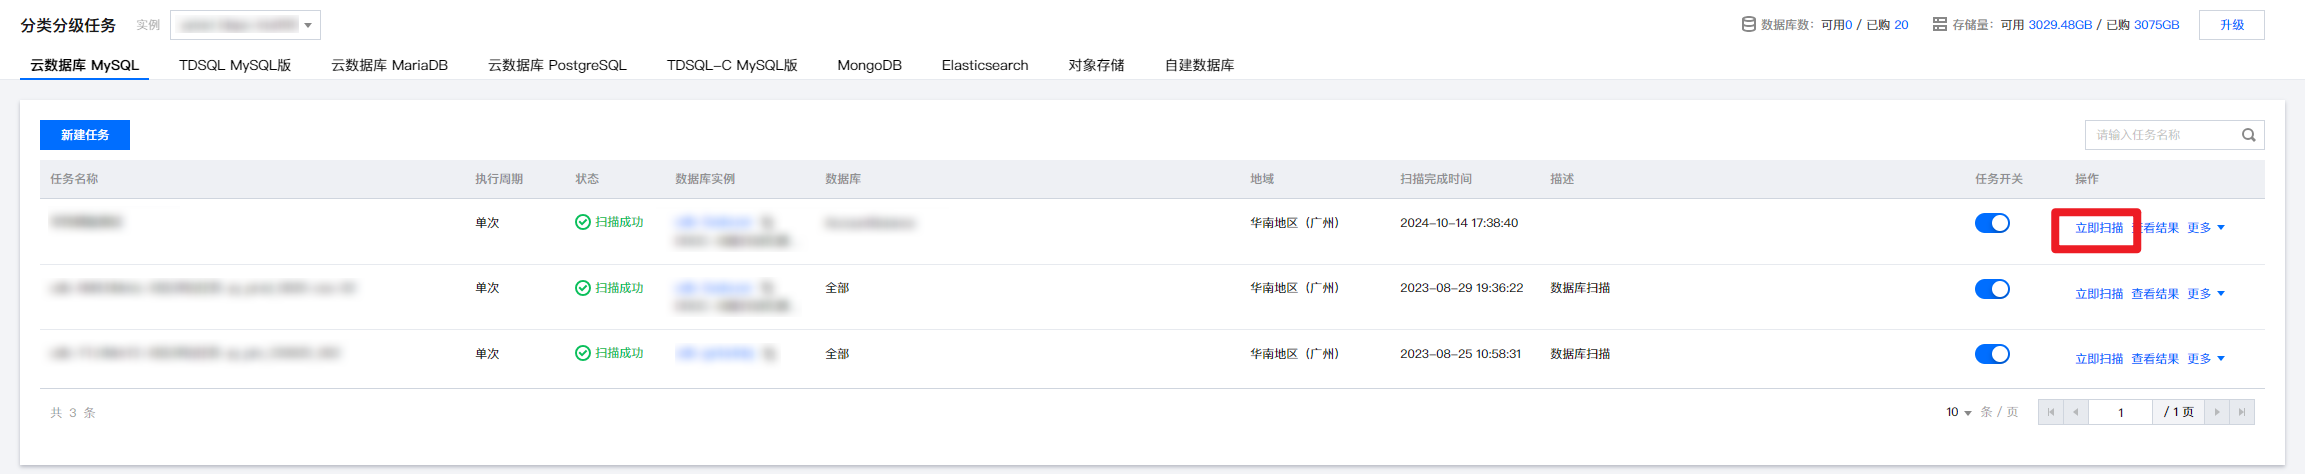Open the 实例 instance dropdown
The width and height of the screenshot is (2305, 474).
click(245, 25)
